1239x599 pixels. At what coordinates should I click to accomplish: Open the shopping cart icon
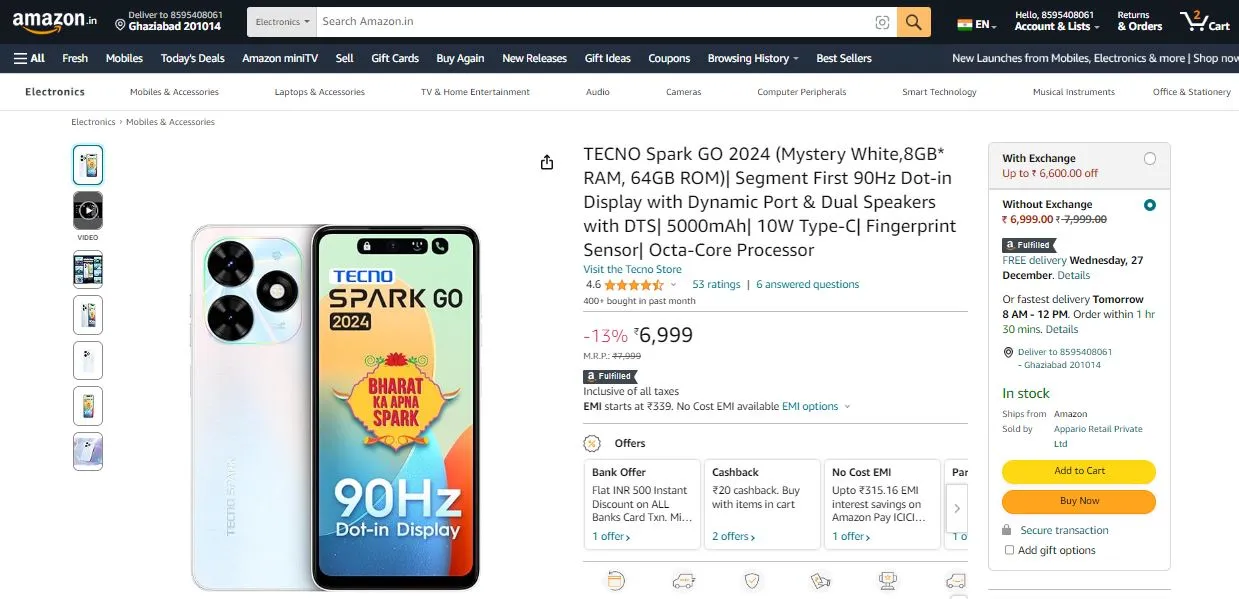(1204, 21)
